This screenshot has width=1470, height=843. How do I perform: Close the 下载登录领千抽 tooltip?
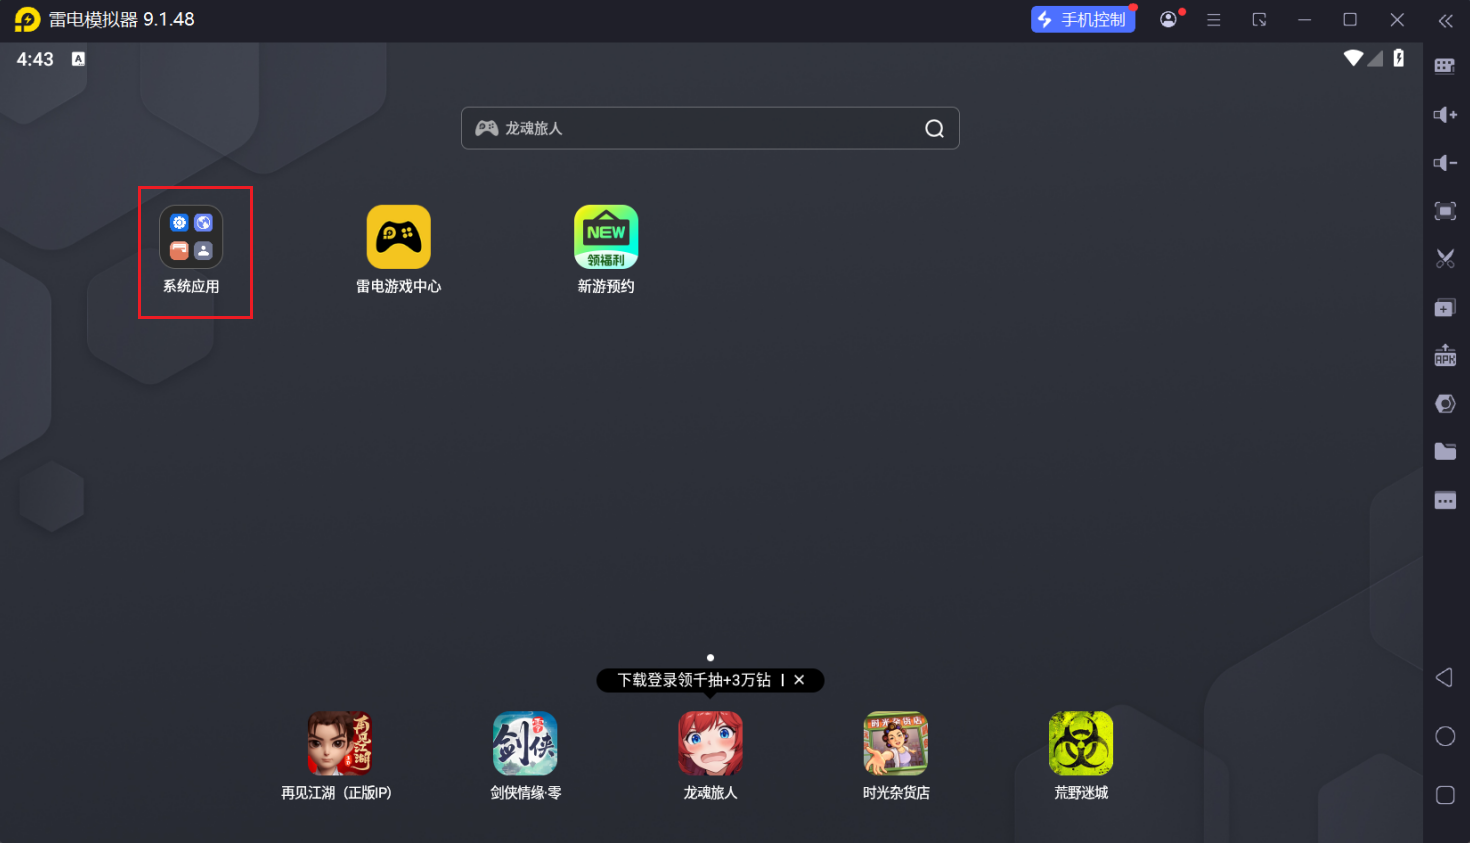click(799, 680)
